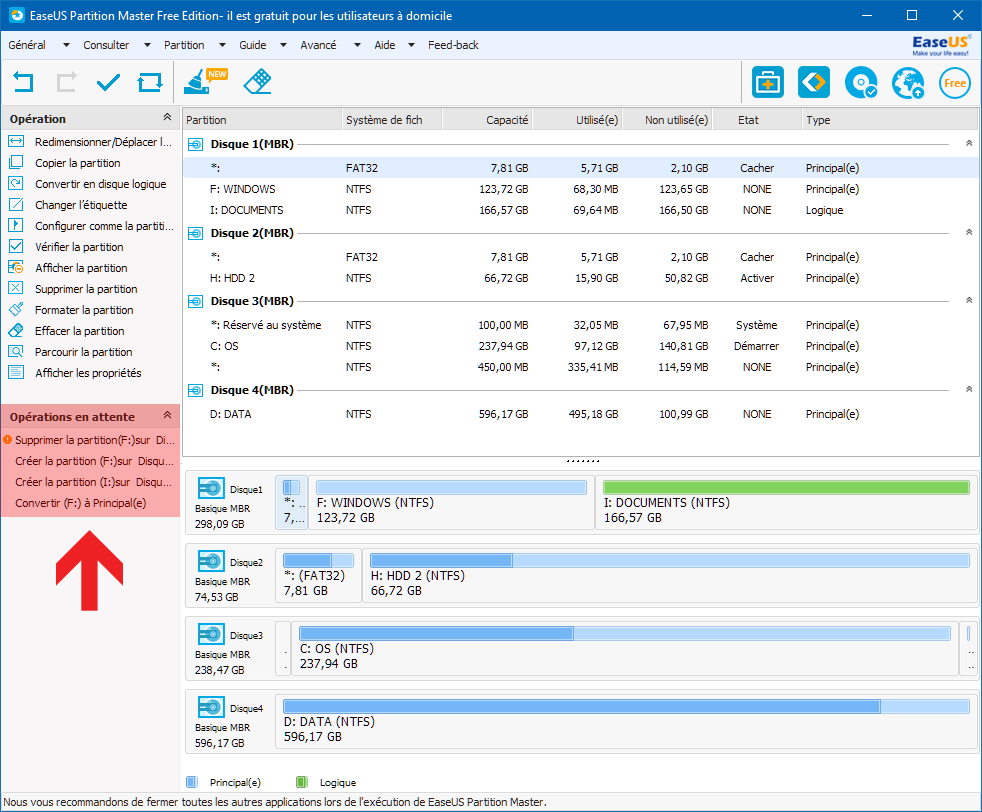Collapse the Opération panel
This screenshot has height=812, width=982.
tap(167, 117)
